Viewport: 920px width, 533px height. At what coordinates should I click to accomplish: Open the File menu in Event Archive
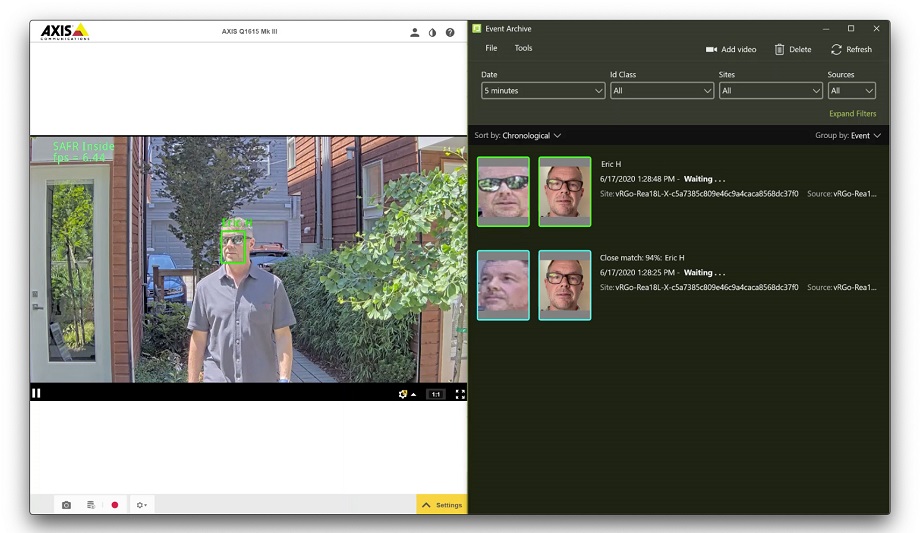[x=491, y=48]
